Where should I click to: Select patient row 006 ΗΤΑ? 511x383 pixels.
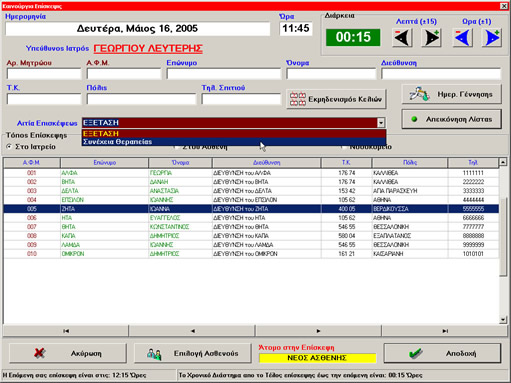(251, 218)
